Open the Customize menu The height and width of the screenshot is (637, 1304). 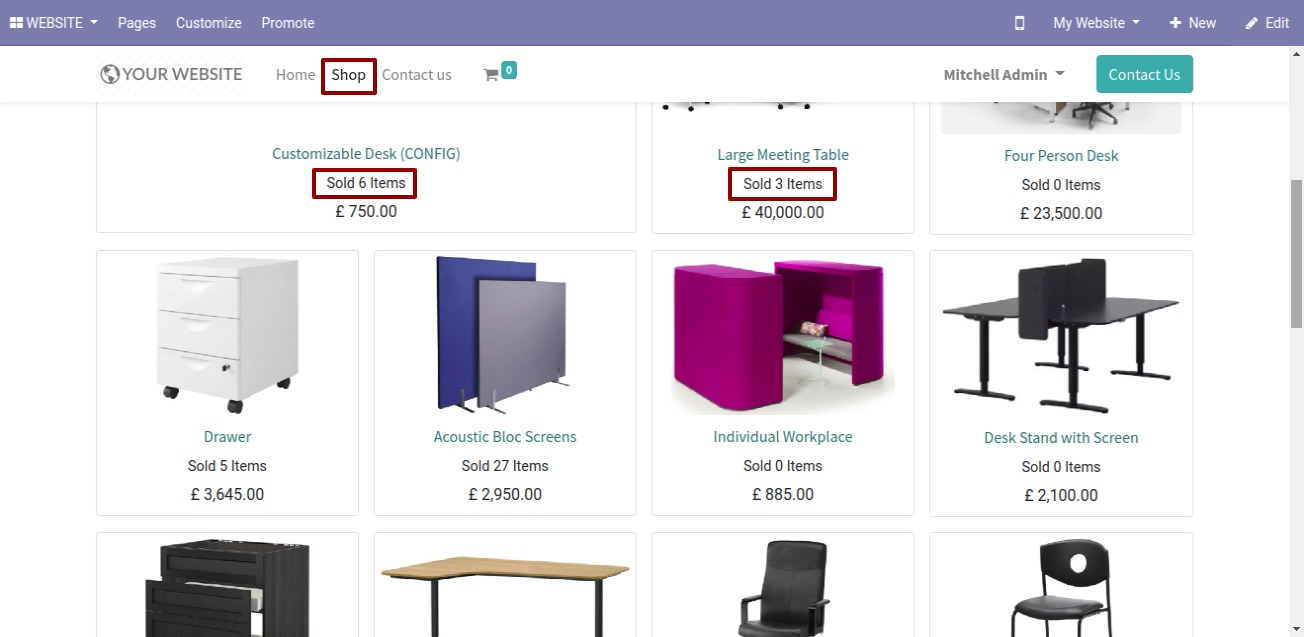[x=209, y=23]
